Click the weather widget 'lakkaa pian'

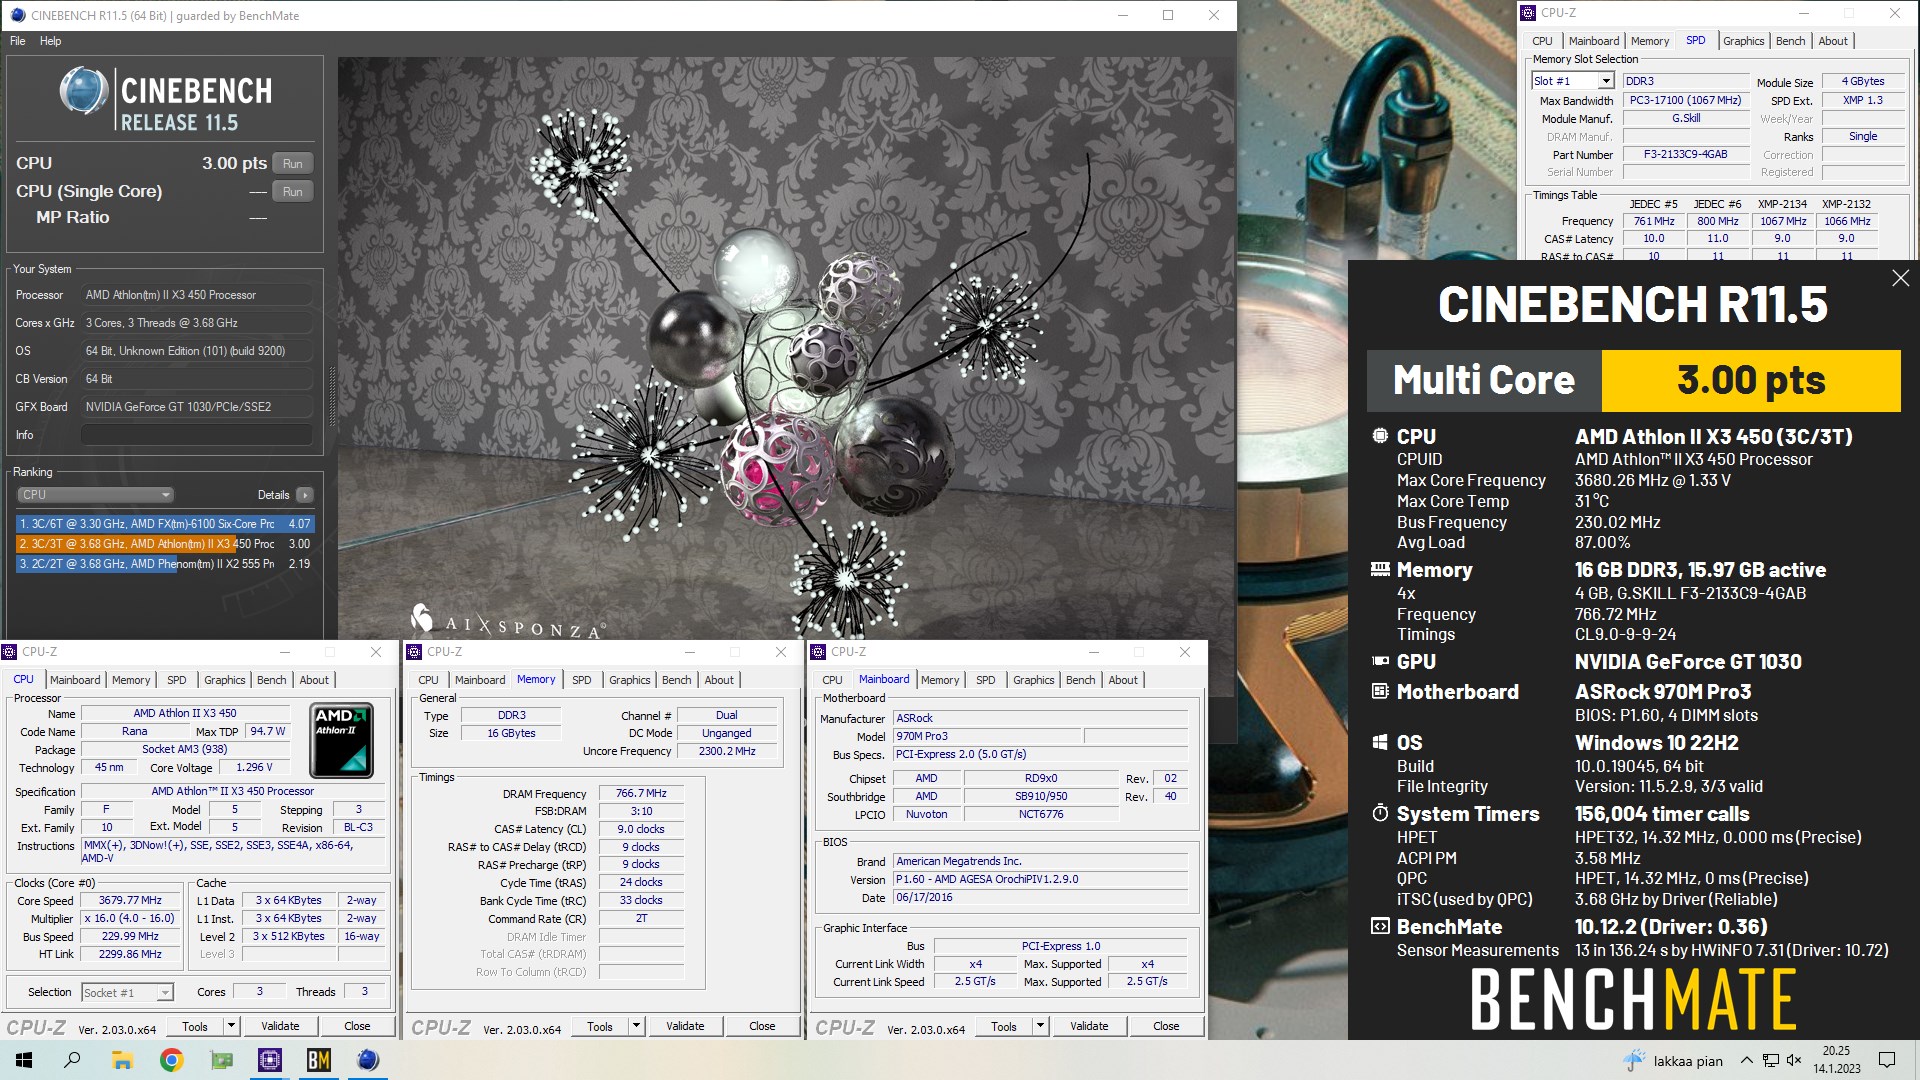(x=1673, y=1060)
